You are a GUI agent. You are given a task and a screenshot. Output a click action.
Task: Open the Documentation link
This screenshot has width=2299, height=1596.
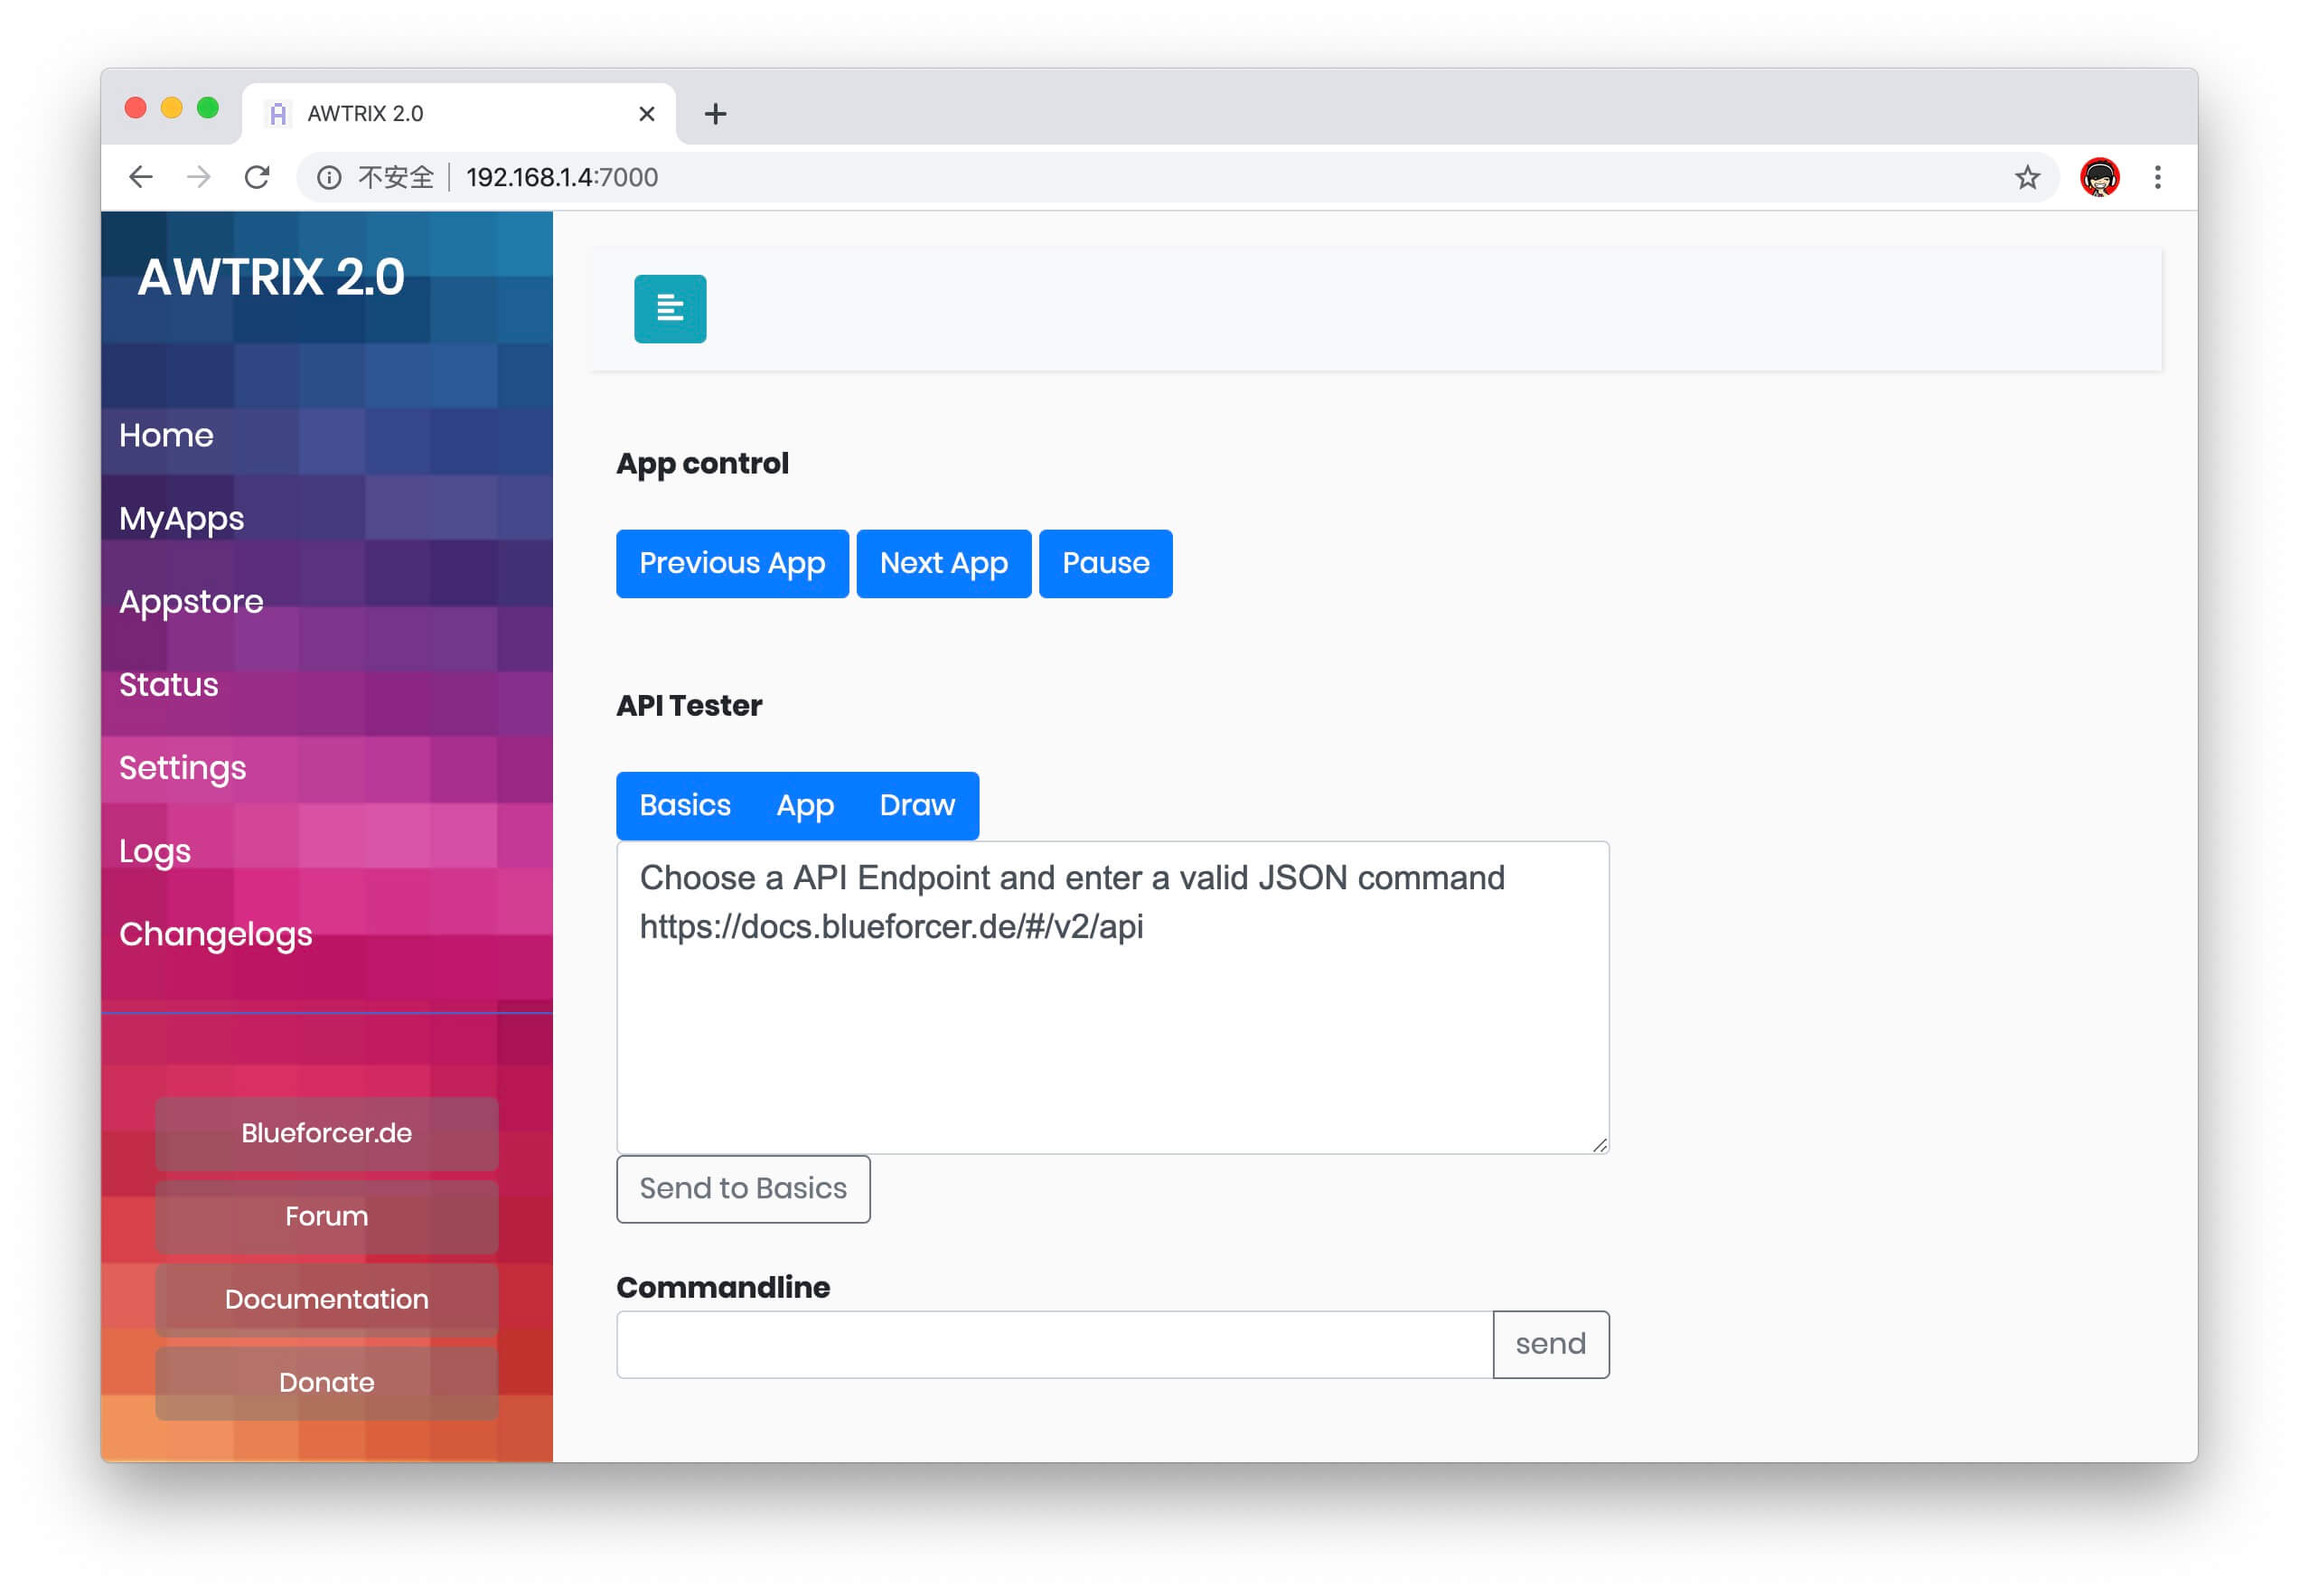326,1299
